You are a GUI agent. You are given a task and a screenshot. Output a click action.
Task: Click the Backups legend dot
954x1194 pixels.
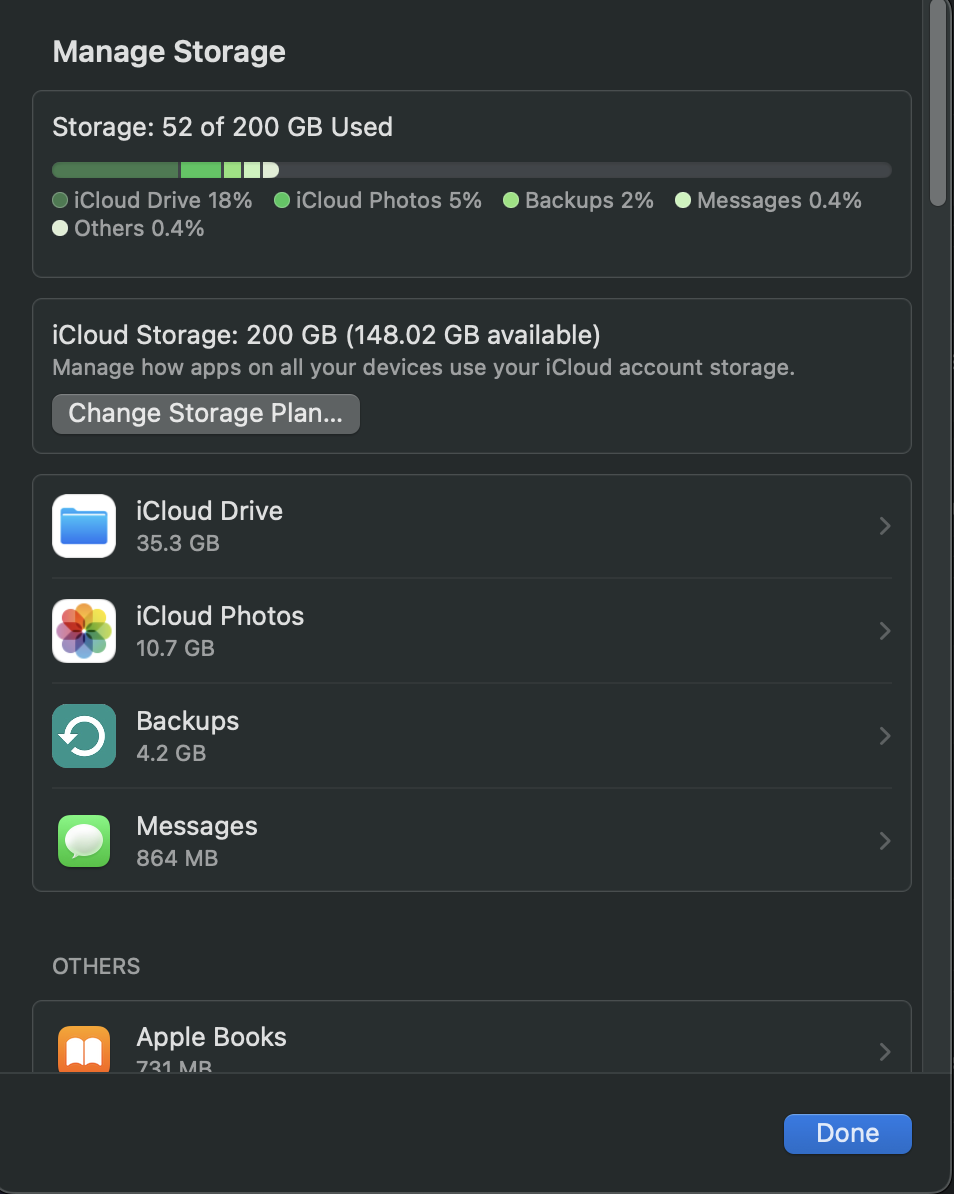509,200
